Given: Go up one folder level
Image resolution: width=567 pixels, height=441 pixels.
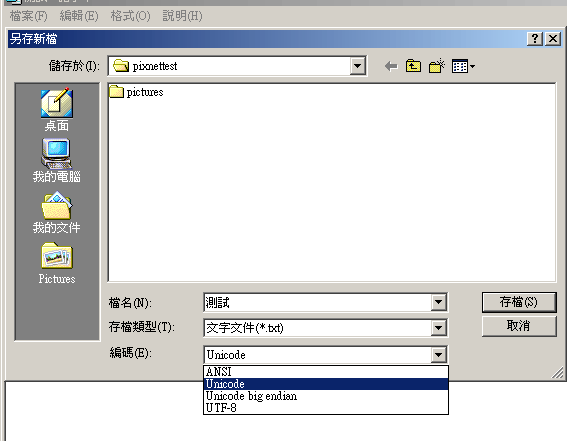Looking at the screenshot, I should click(x=413, y=66).
